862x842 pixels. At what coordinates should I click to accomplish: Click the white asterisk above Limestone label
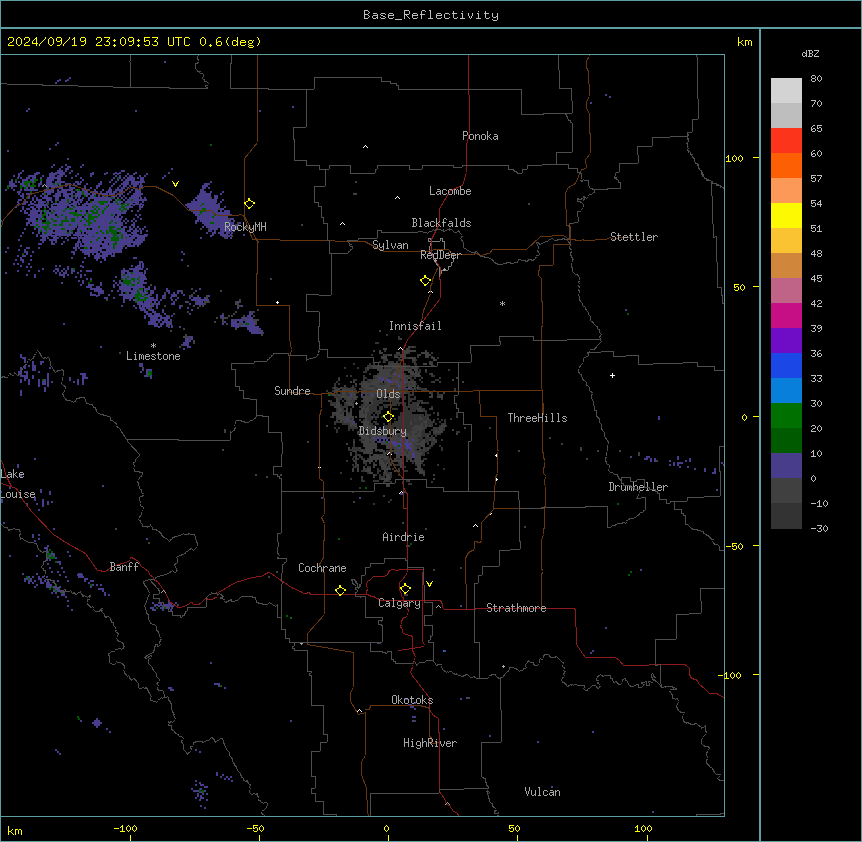tap(153, 346)
